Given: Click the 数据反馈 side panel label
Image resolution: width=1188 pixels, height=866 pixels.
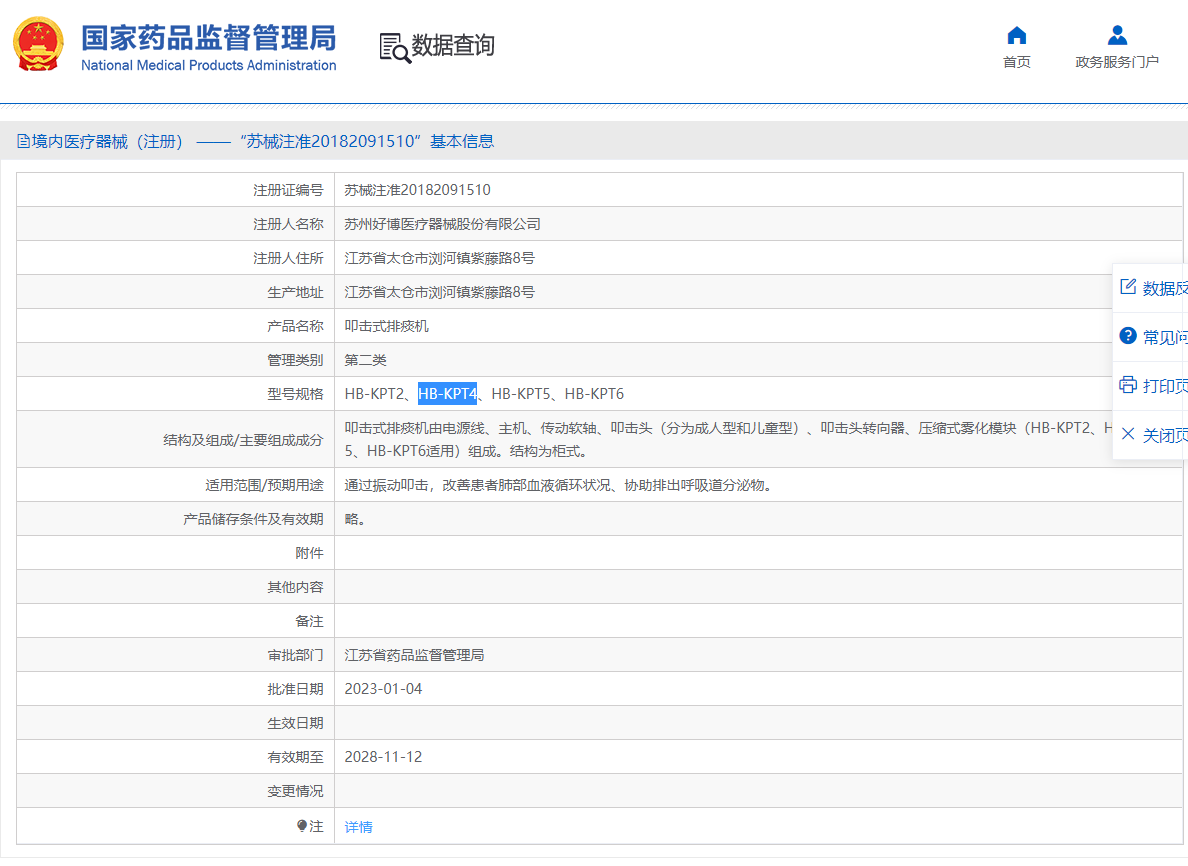Looking at the screenshot, I should click(1165, 288).
